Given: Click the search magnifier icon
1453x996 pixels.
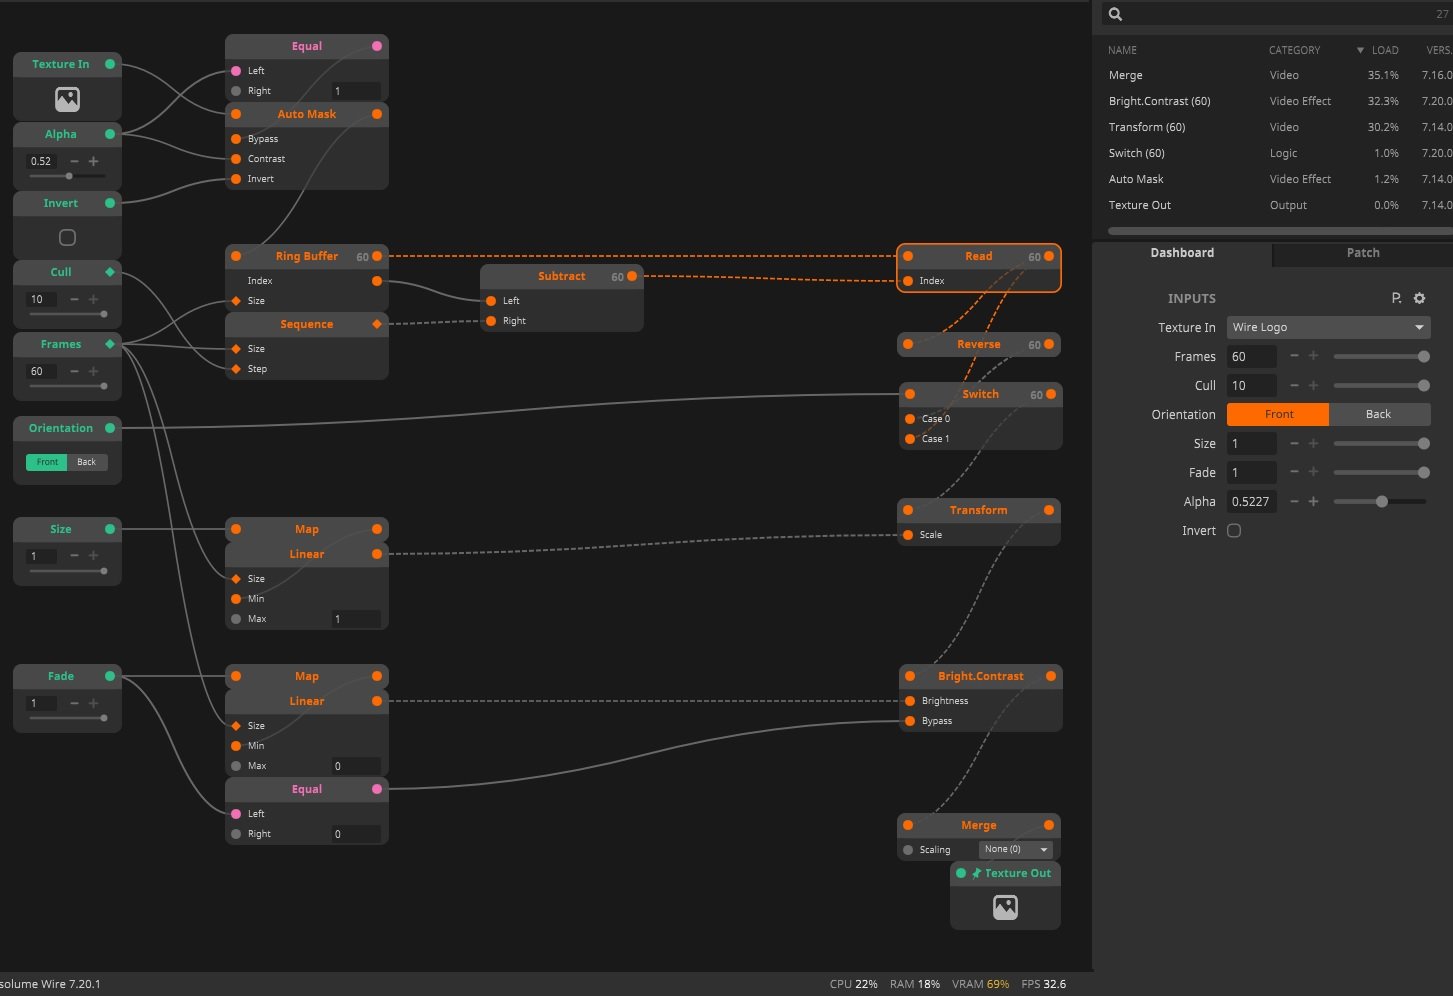Looking at the screenshot, I should click(1116, 14).
